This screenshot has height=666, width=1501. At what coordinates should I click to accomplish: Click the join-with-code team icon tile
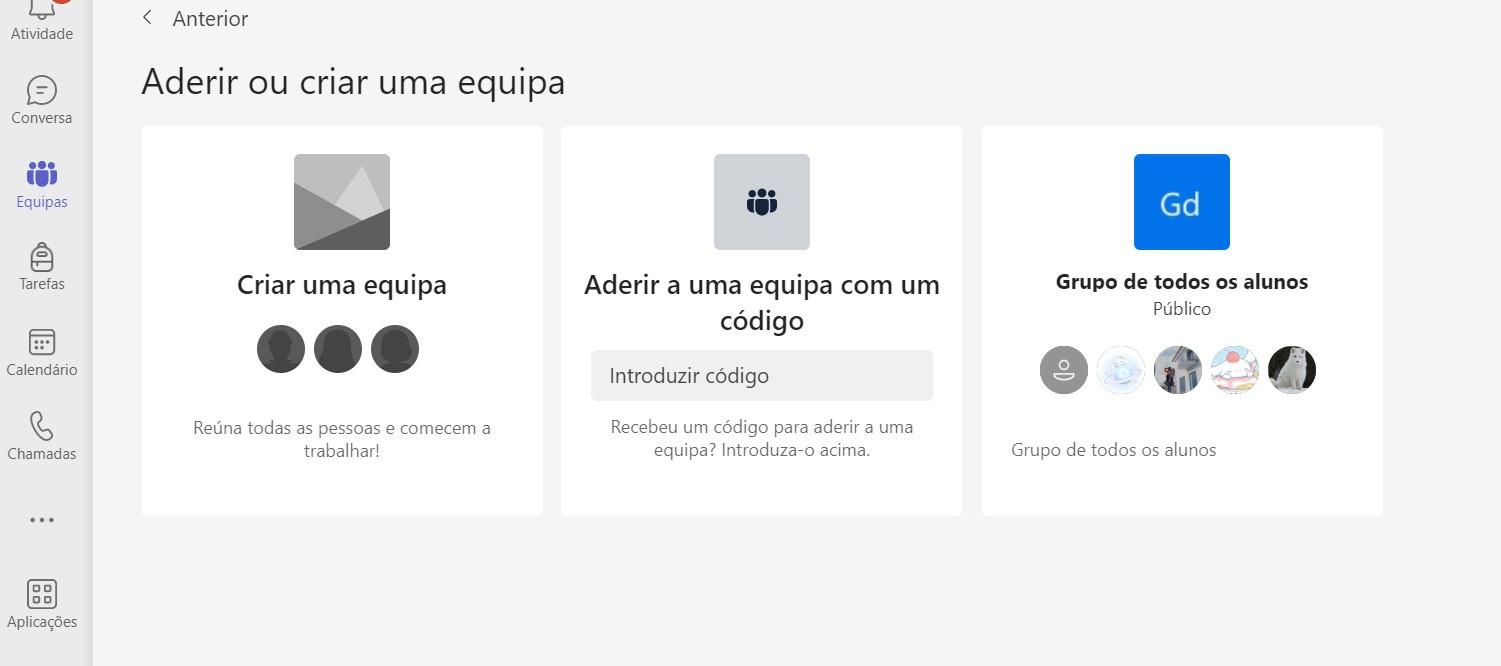761,202
